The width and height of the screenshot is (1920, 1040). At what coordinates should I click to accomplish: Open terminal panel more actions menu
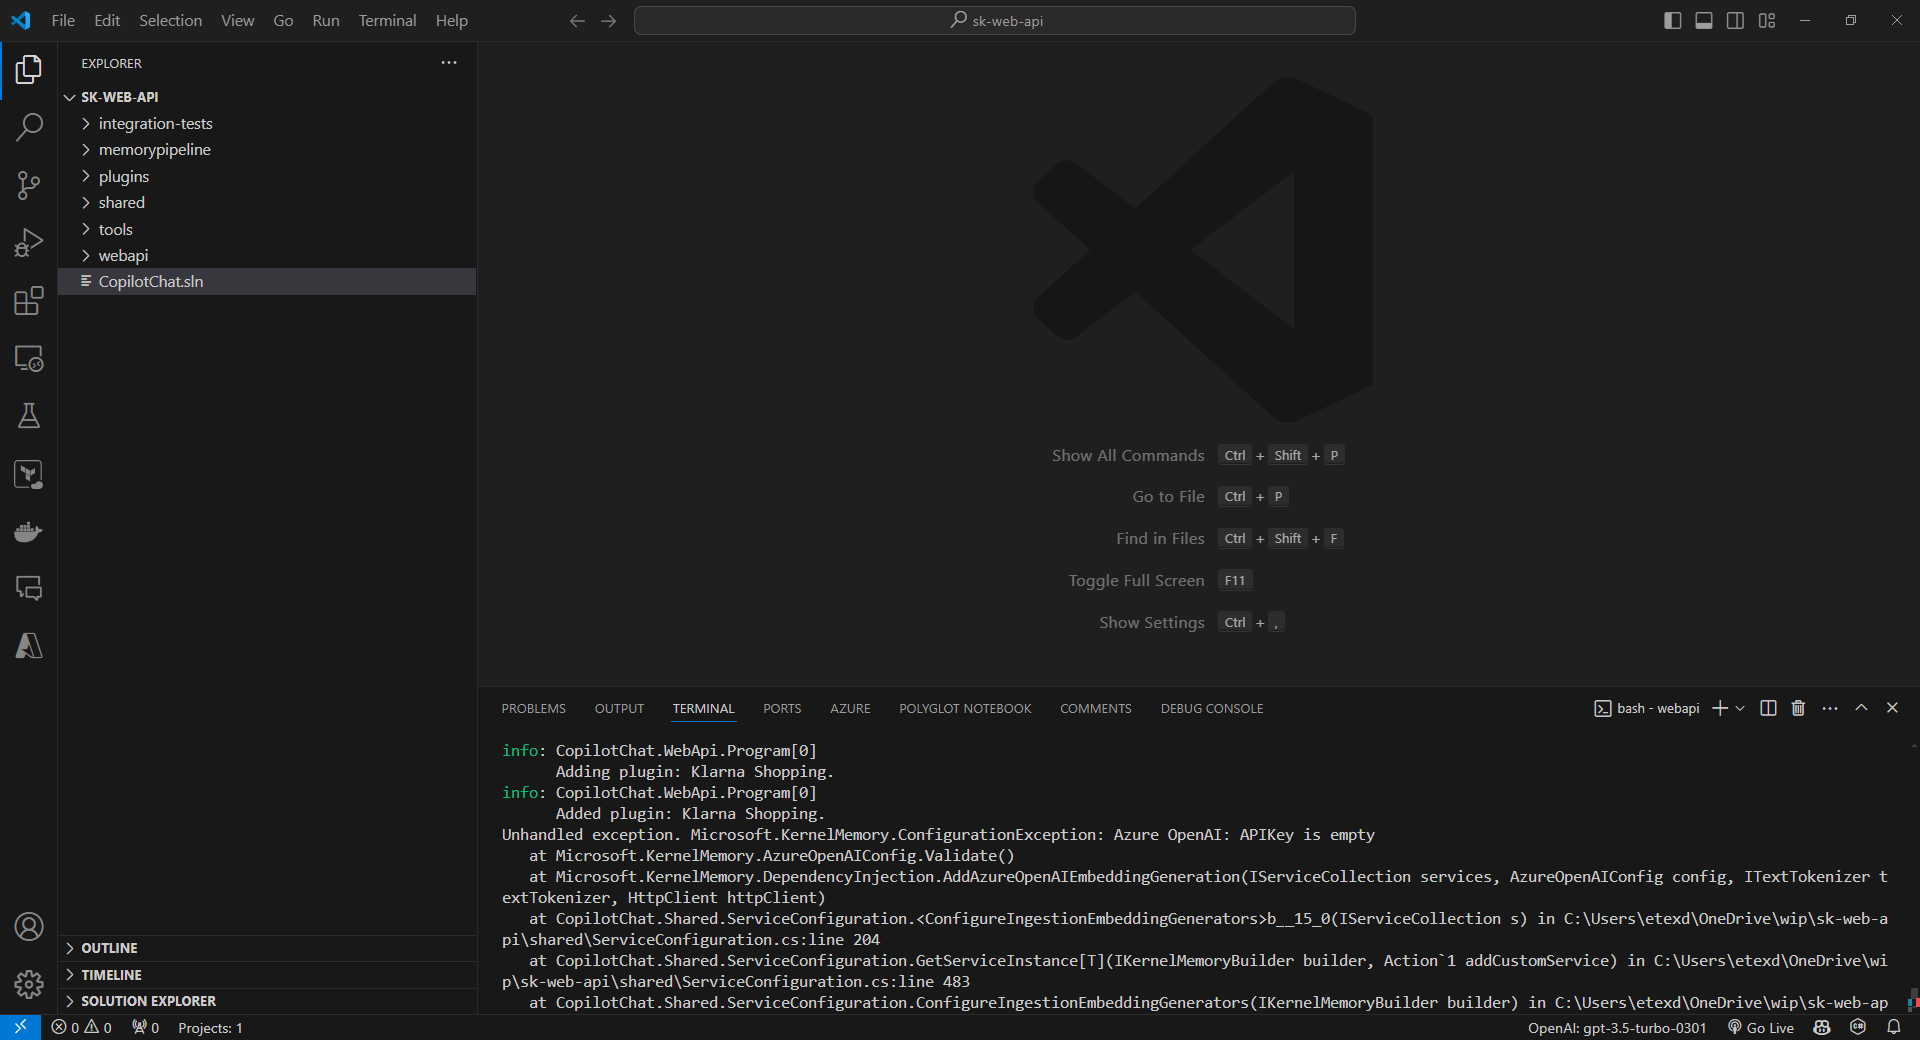(x=1830, y=708)
